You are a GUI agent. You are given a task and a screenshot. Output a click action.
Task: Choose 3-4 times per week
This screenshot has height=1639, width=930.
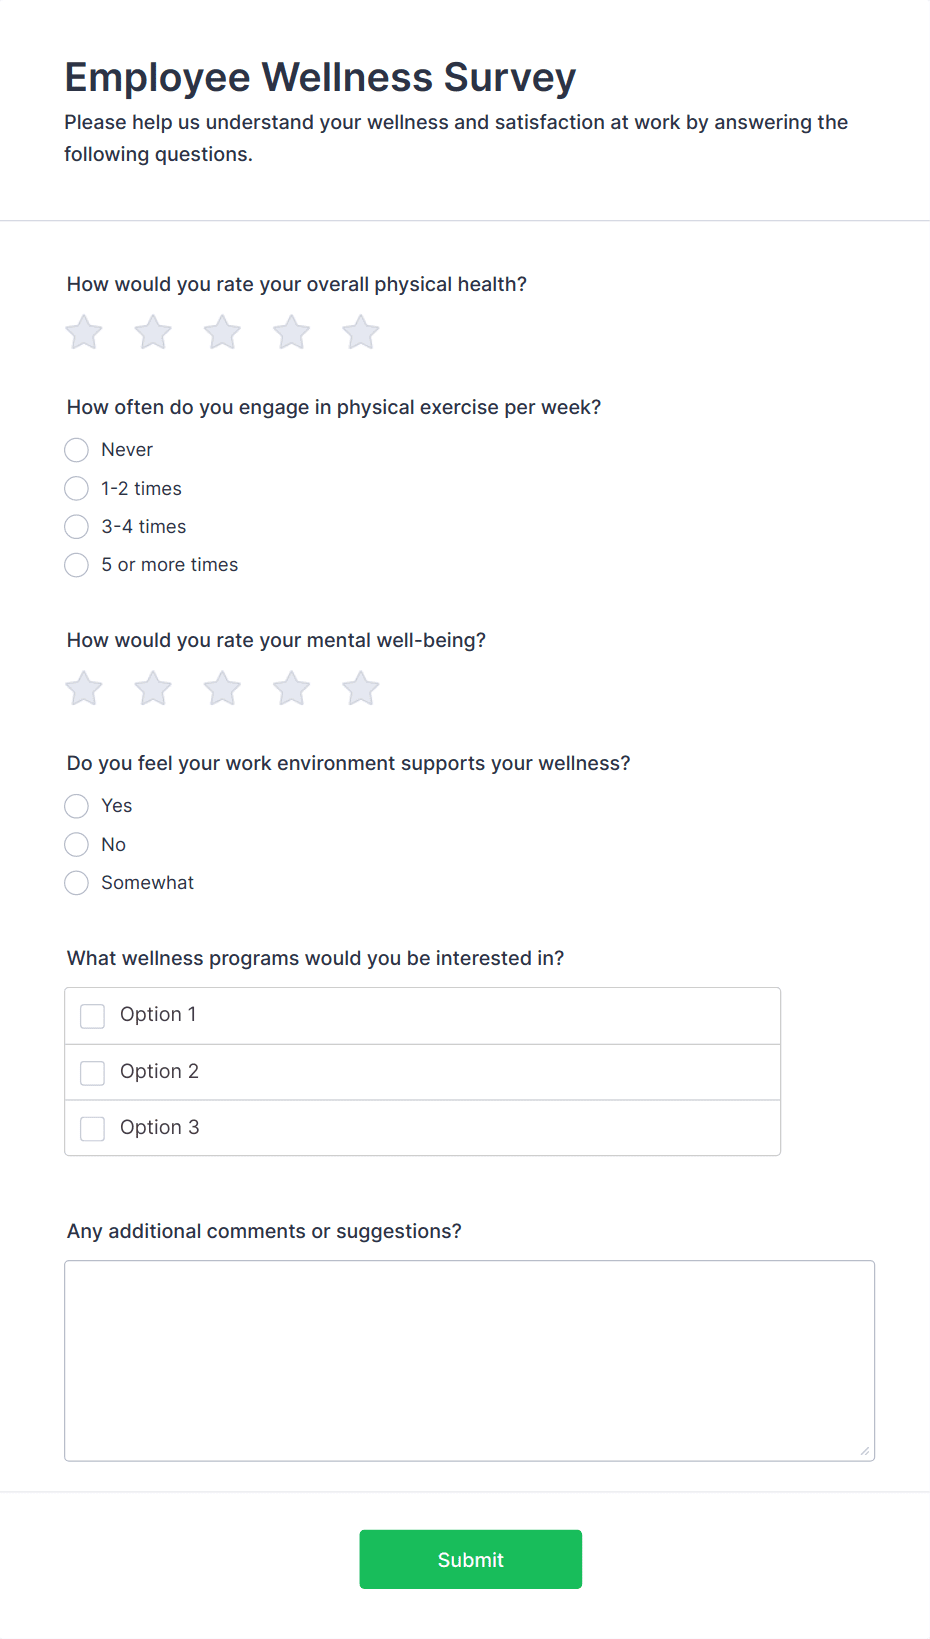tap(77, 527)
